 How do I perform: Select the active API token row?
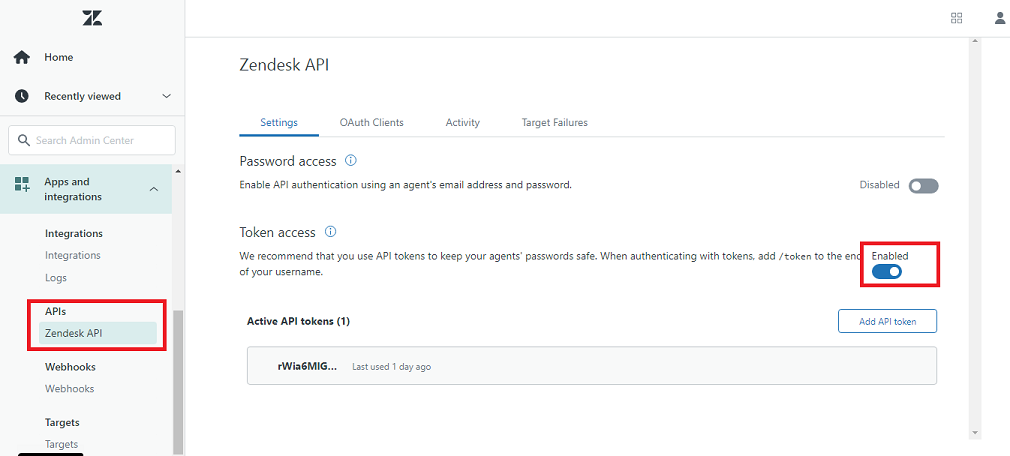591,366
